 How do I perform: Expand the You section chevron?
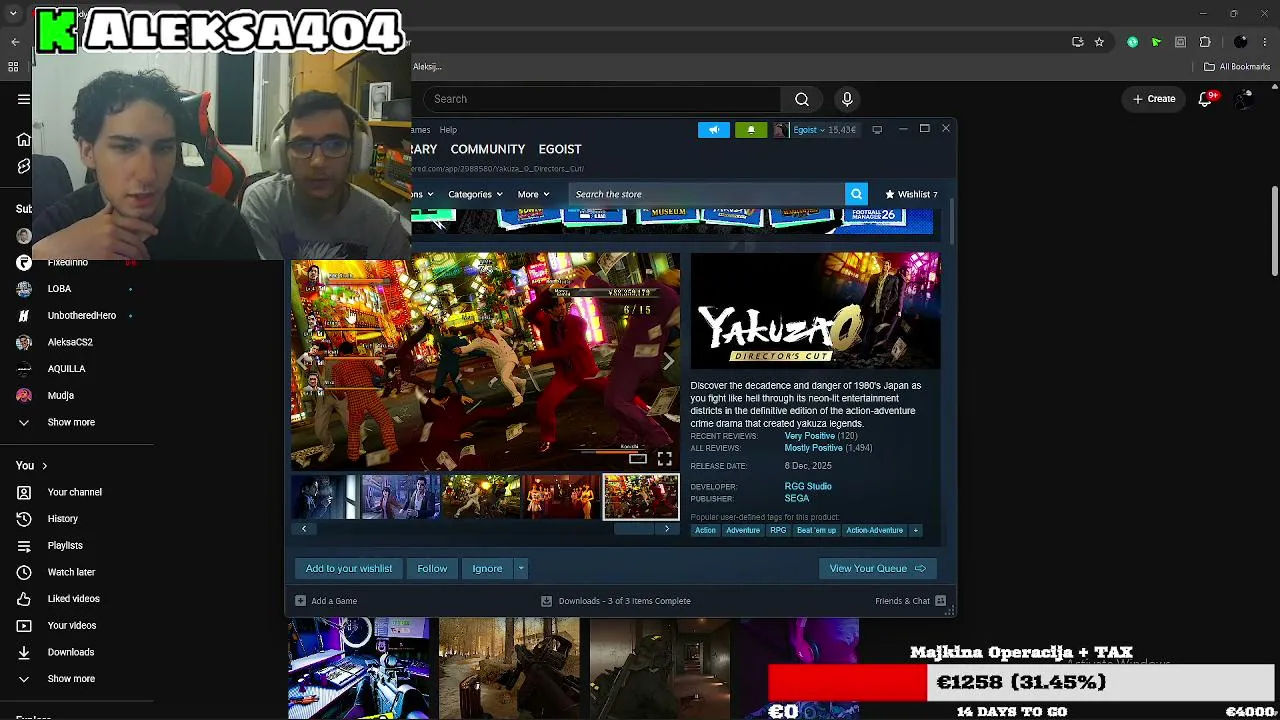44,466
